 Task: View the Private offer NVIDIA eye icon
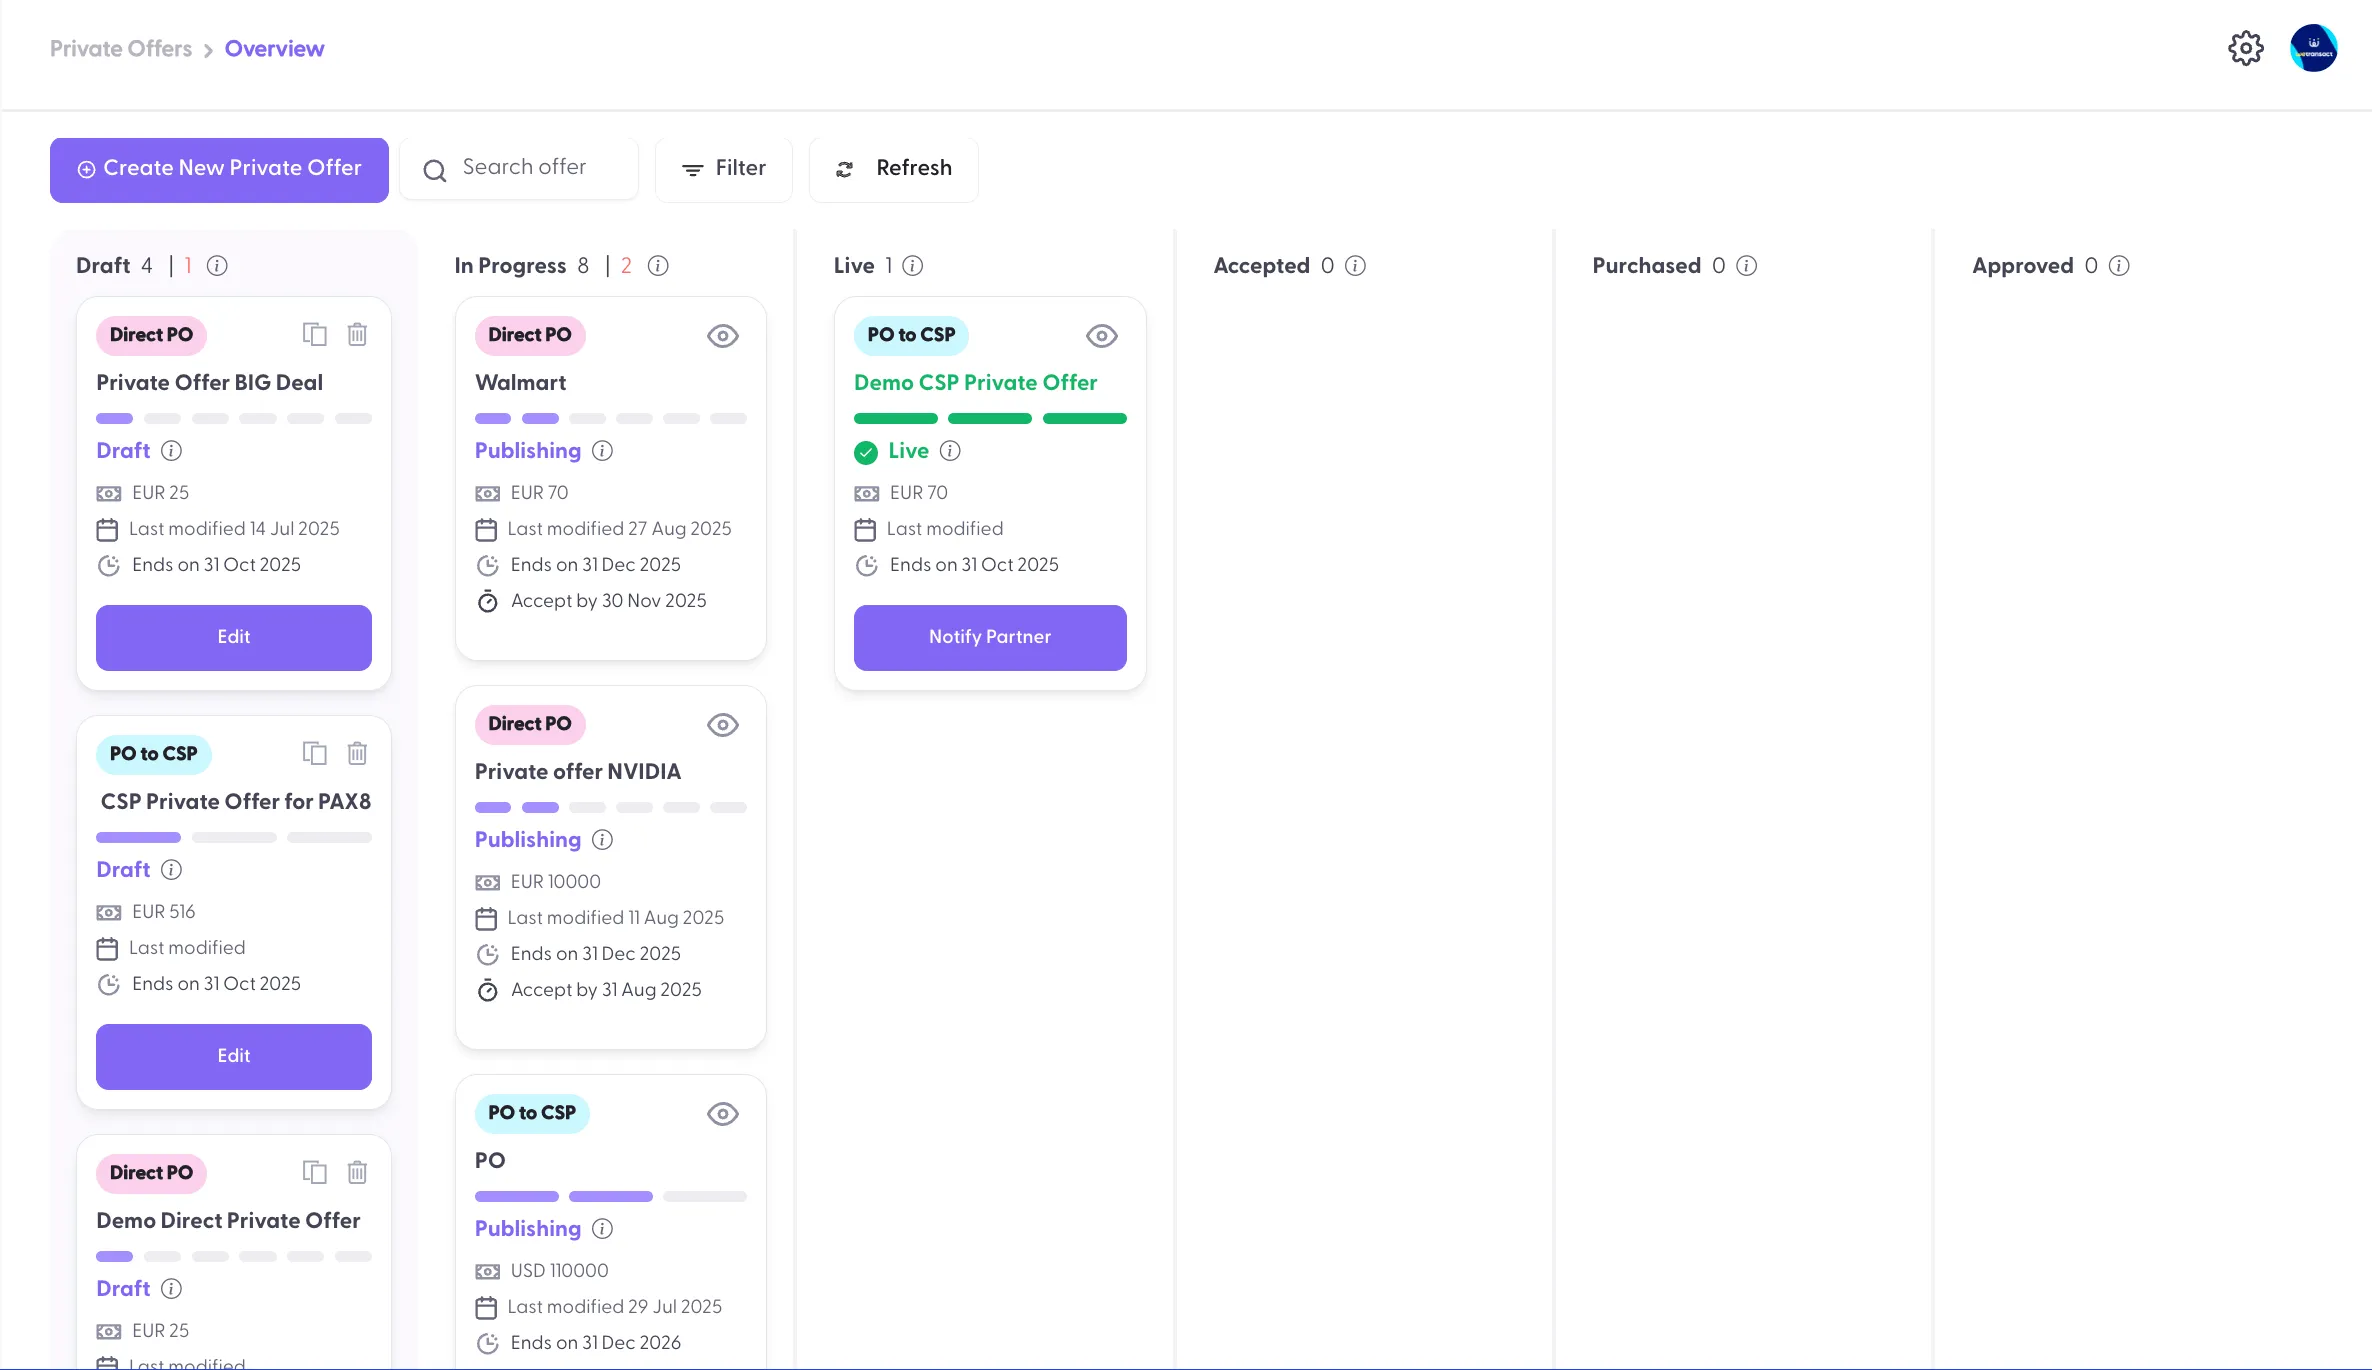[722, 725]
